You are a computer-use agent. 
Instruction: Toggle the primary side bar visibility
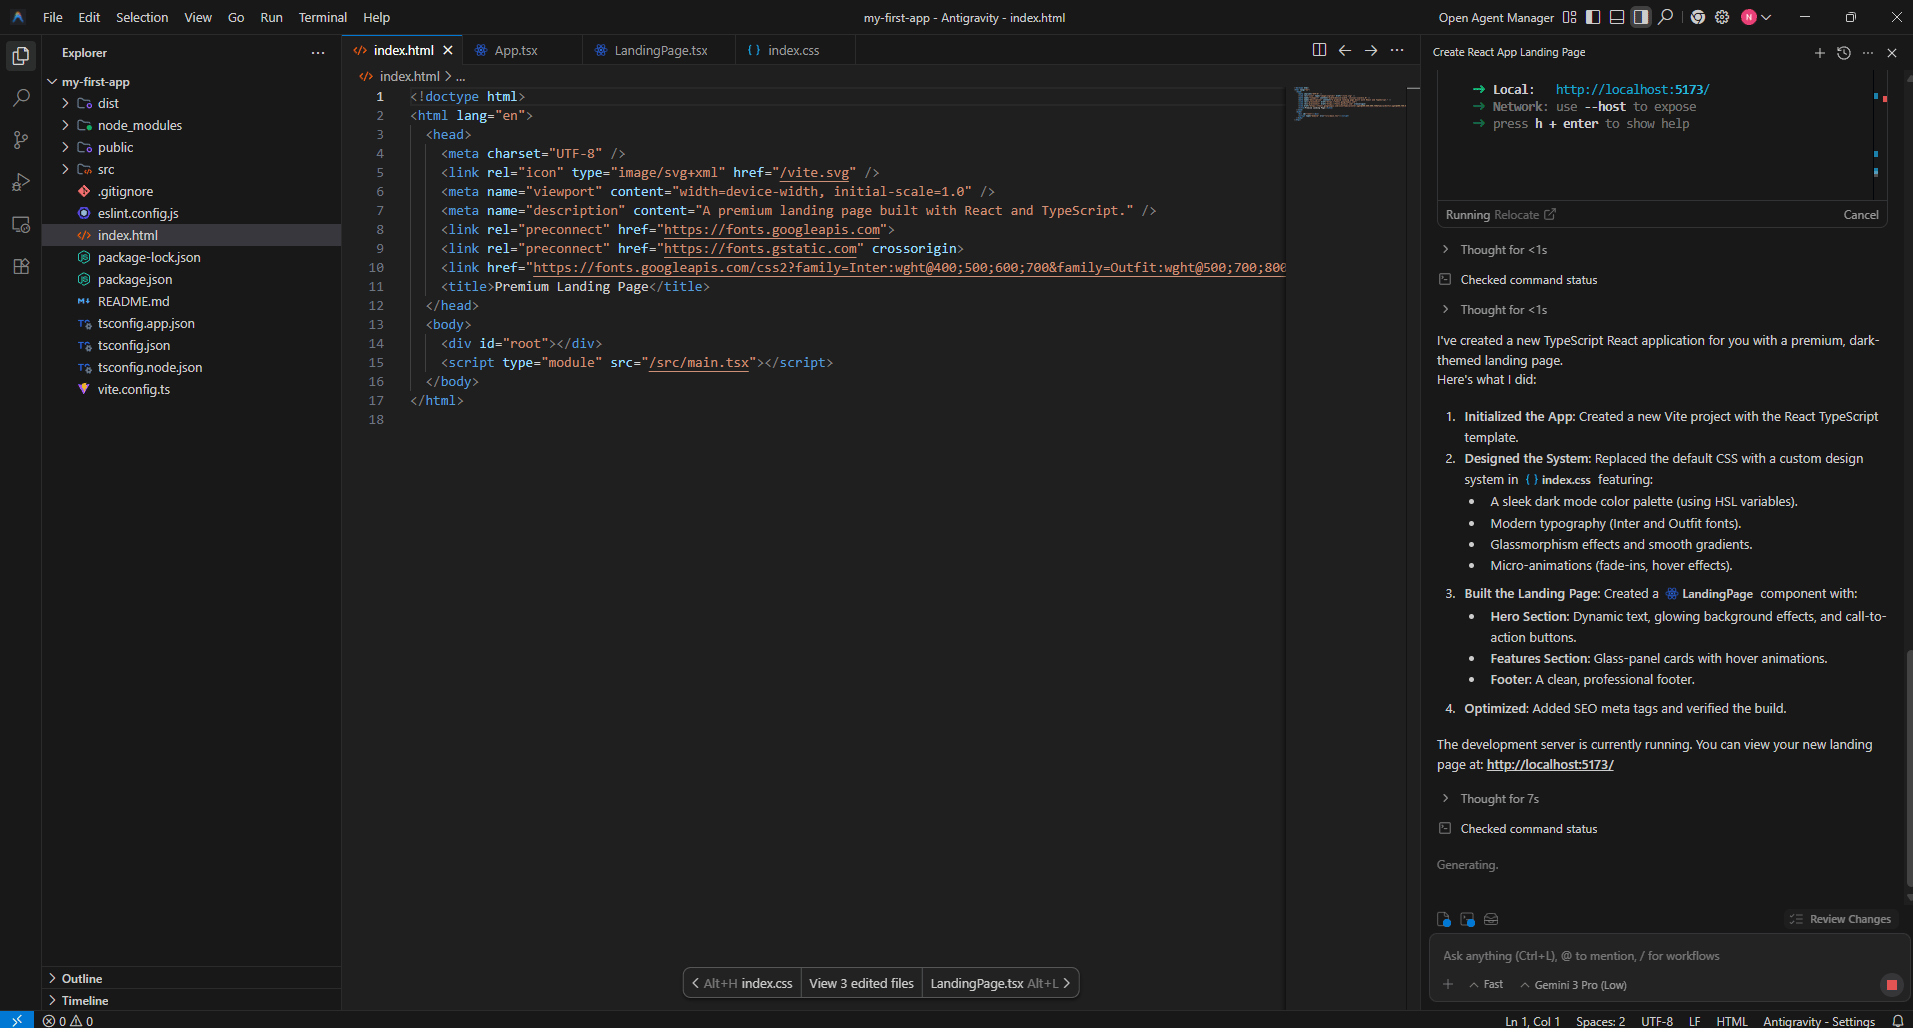pyautogui.click(x=1593, y=17)
